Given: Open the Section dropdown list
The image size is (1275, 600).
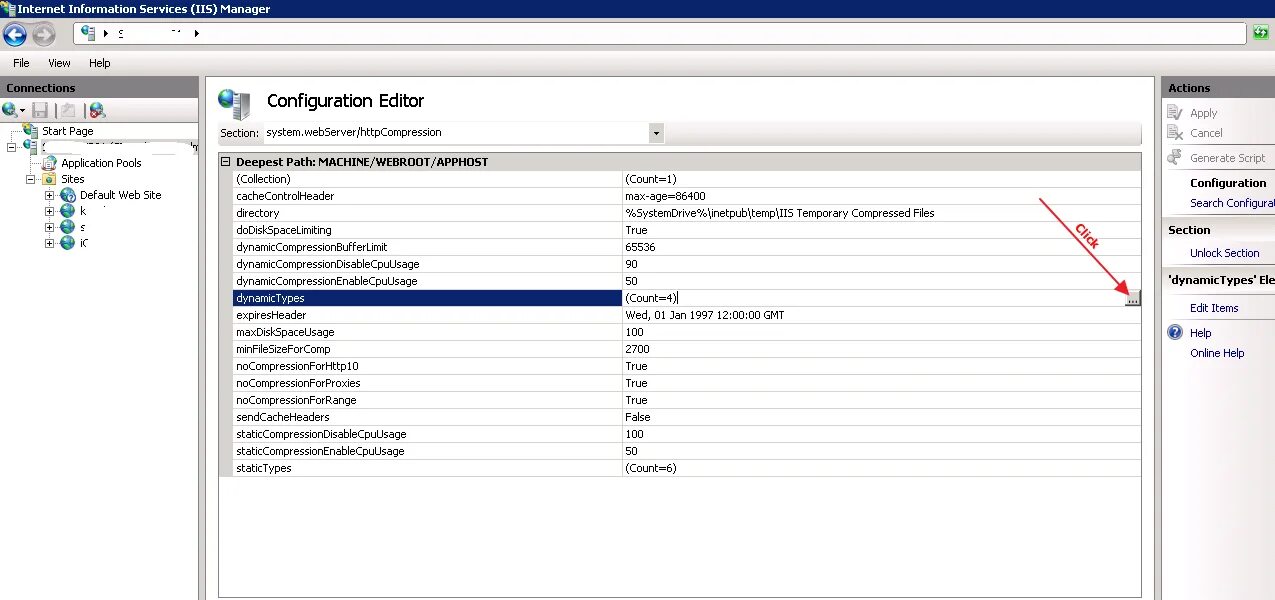Looking at the screenshot, I should point(656,133).
